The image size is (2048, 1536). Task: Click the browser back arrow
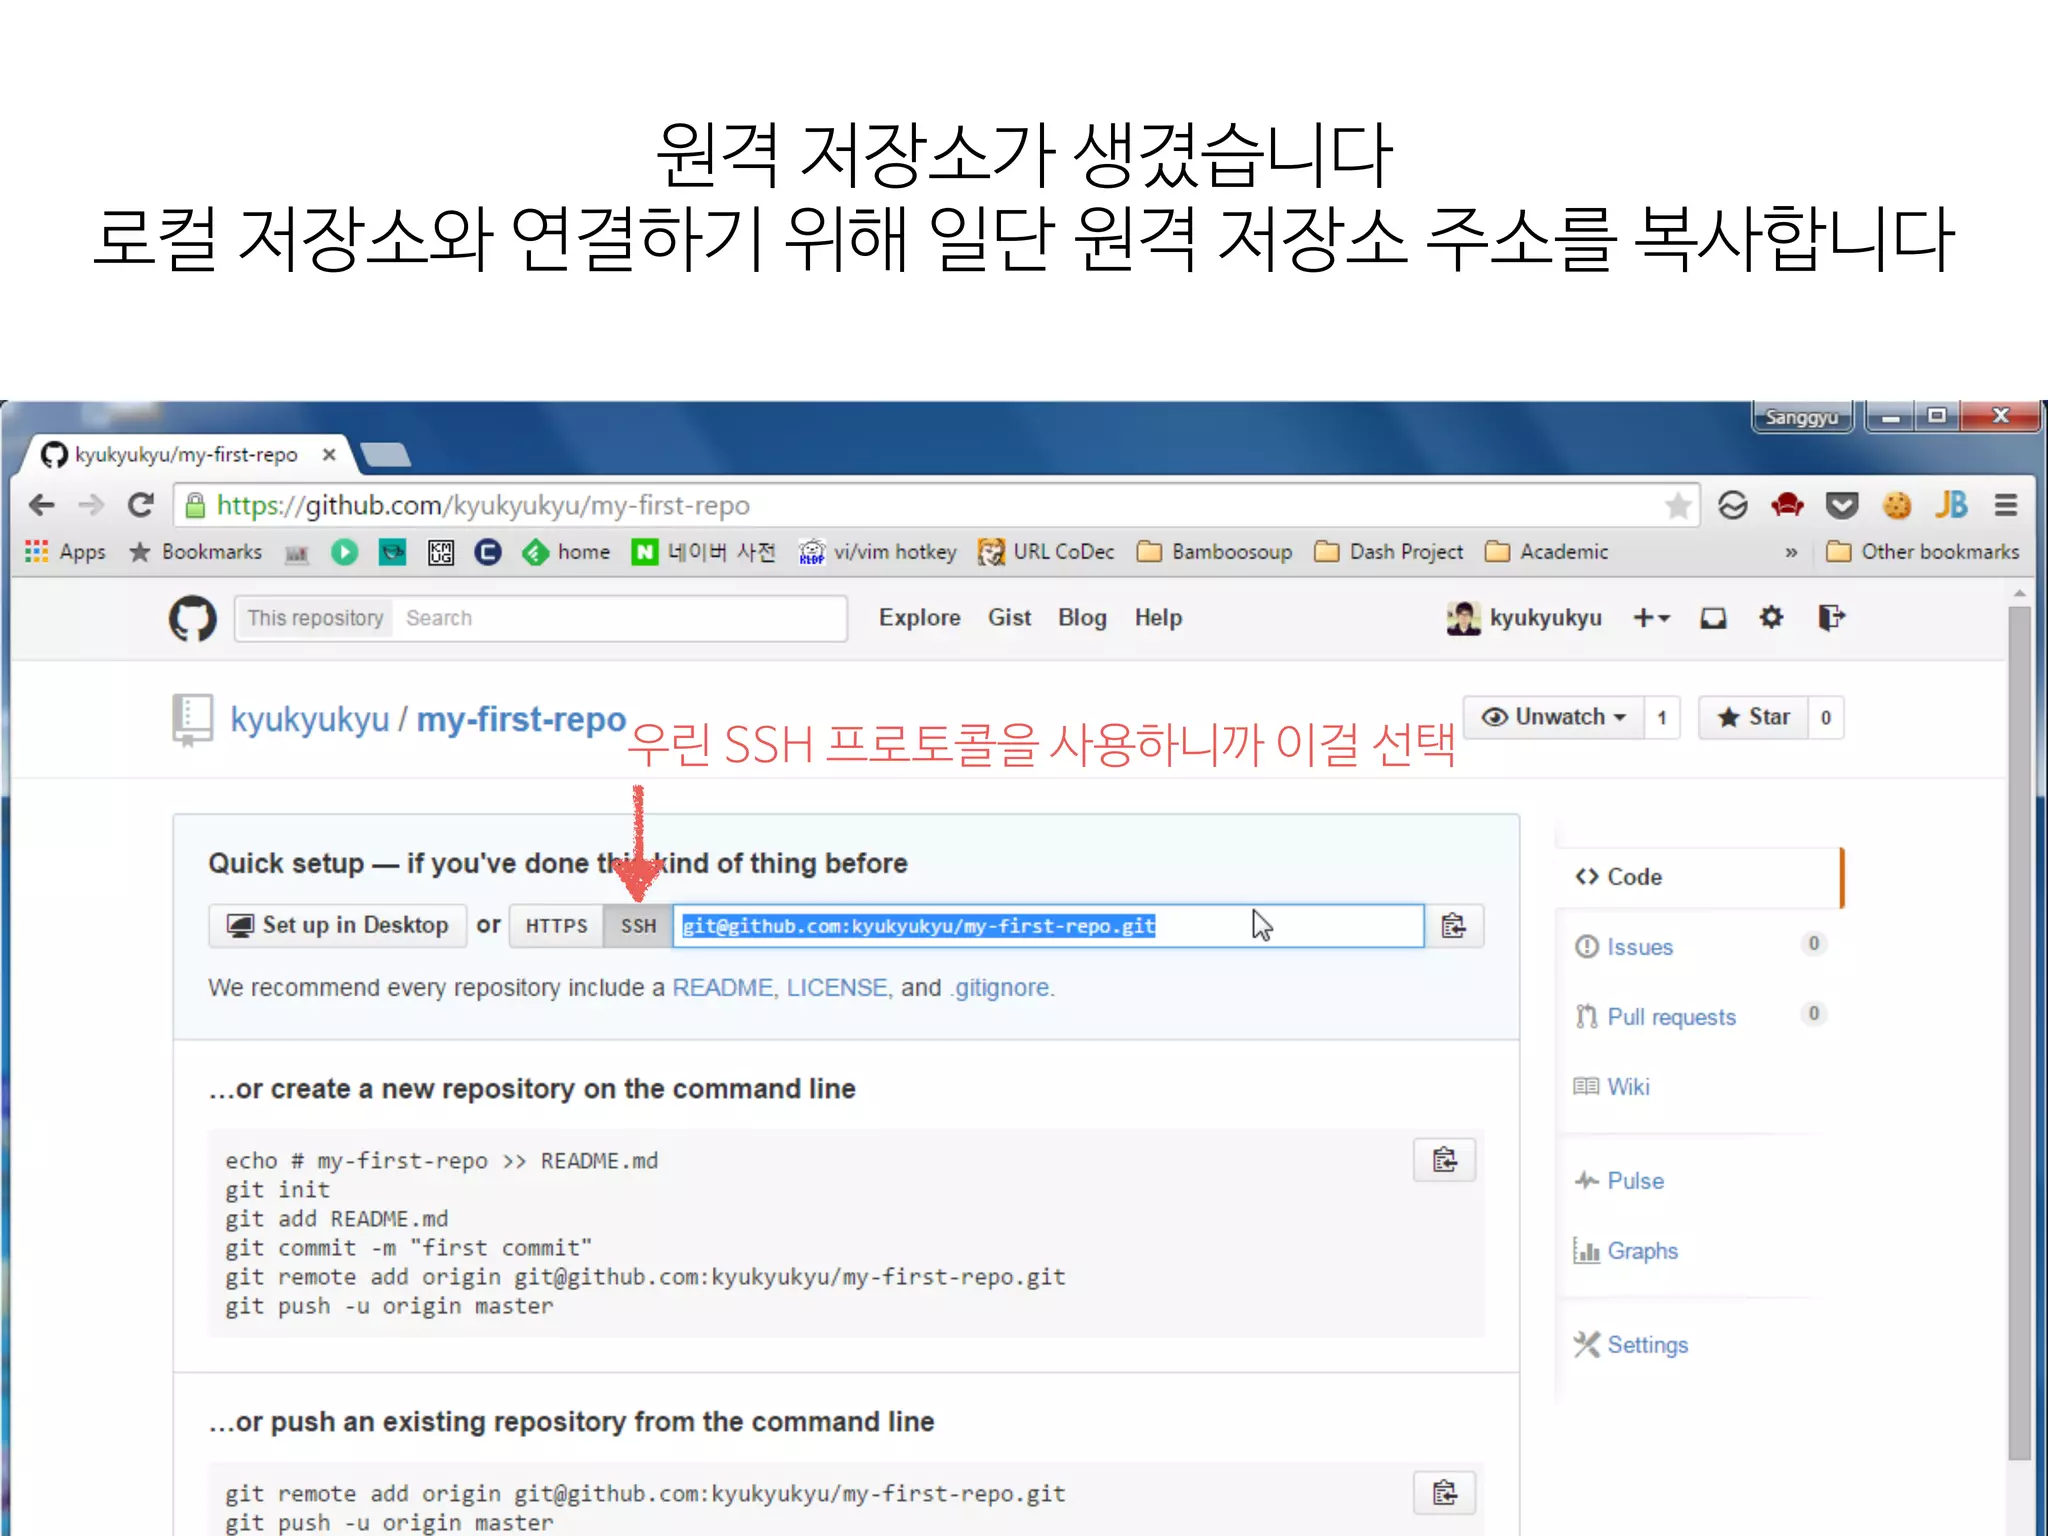pyautogui.click(x=42, y=505)
